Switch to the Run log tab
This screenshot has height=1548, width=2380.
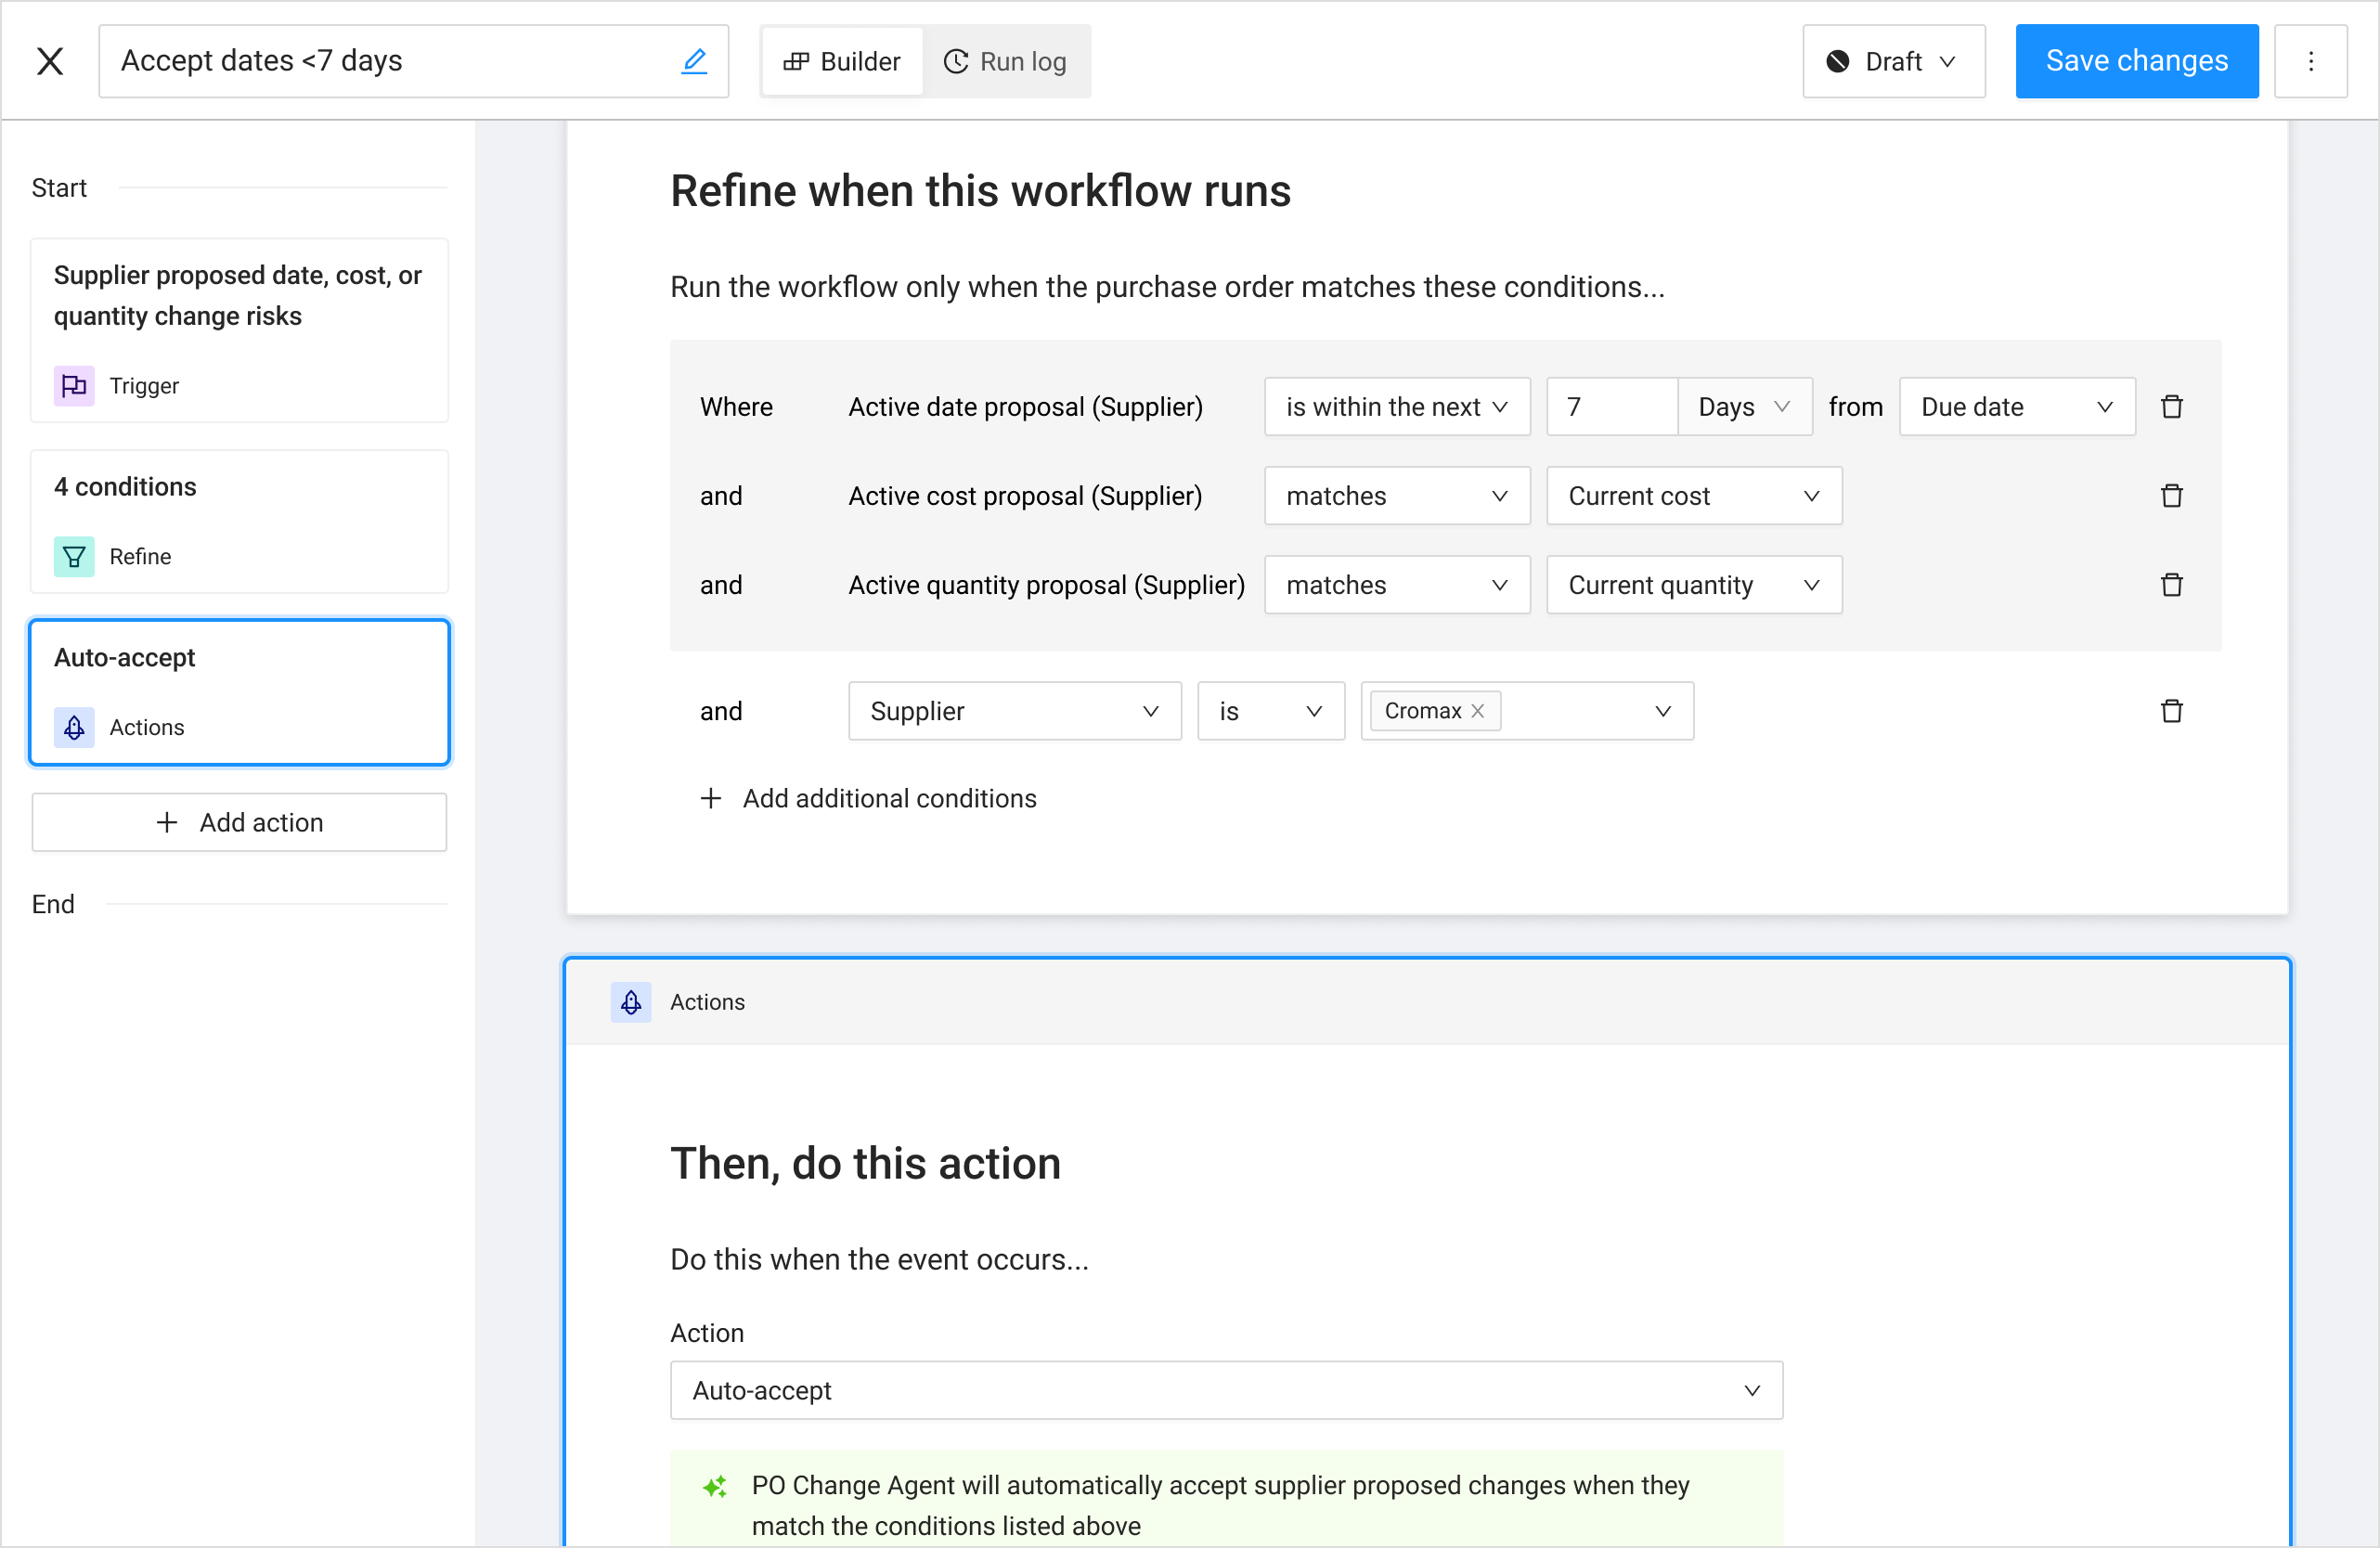[x=1005, y=61]
